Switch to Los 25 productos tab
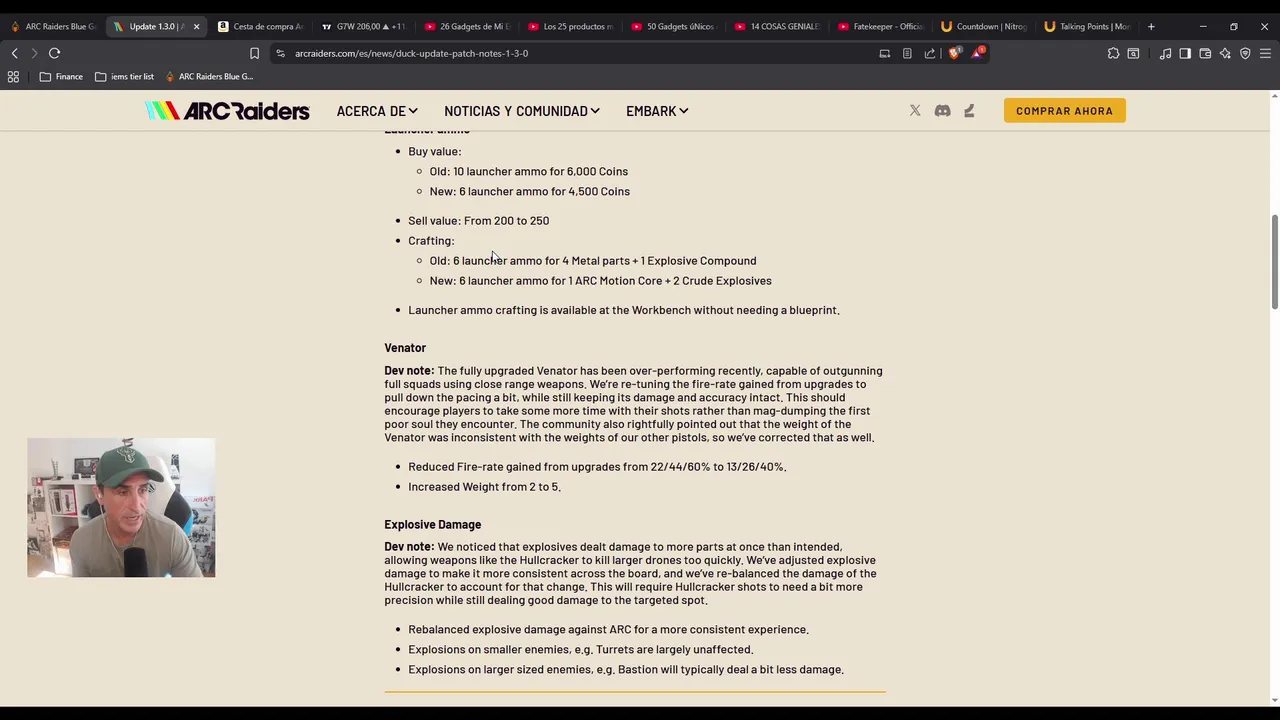This screenshot has height=720, width=1280. [570, 26]
